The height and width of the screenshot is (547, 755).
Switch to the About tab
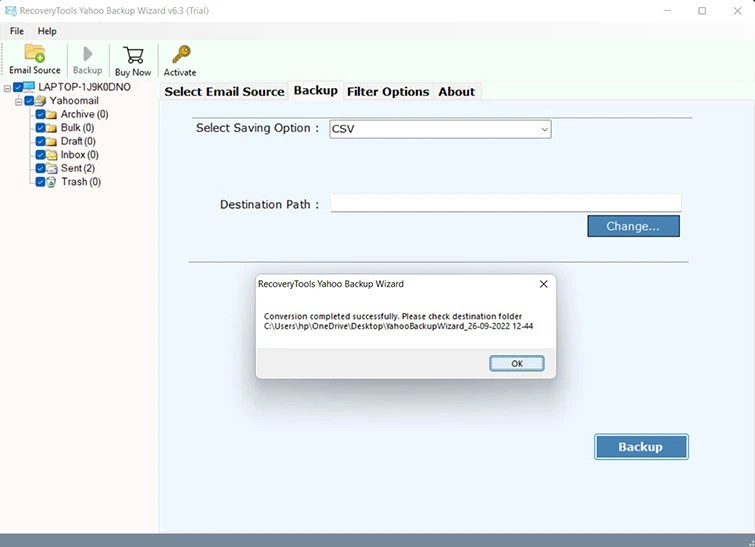[x=456, y=91]
